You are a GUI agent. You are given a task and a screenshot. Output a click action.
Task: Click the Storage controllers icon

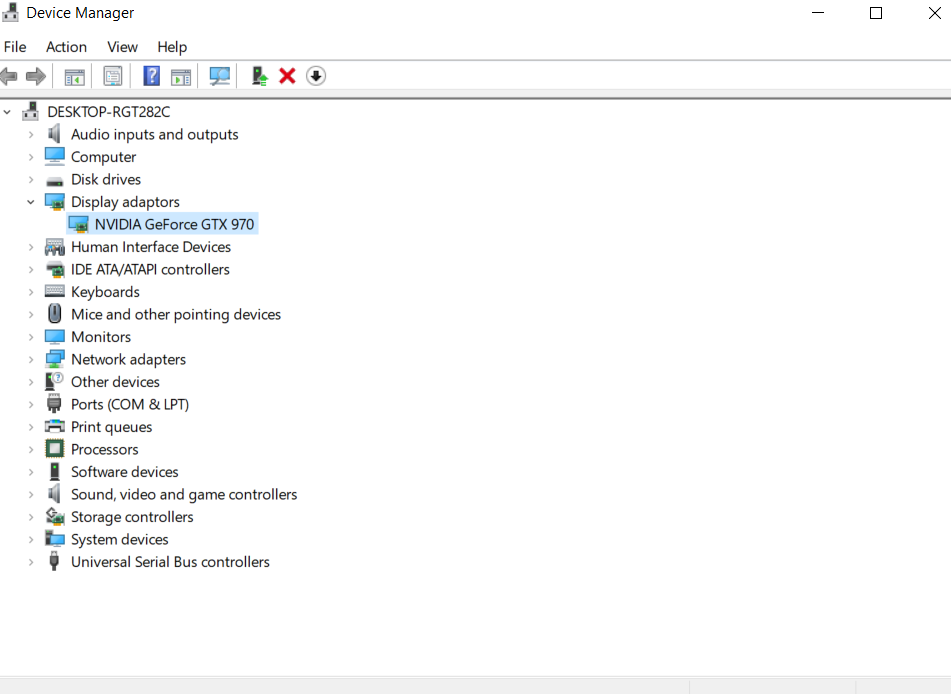click(x=55, y=516)
